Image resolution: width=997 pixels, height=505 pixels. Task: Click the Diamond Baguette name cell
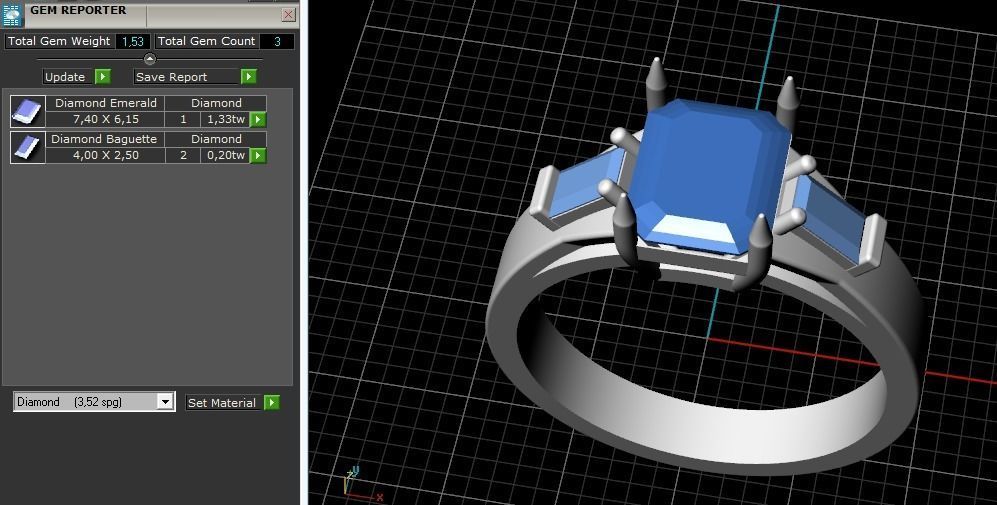106,139
